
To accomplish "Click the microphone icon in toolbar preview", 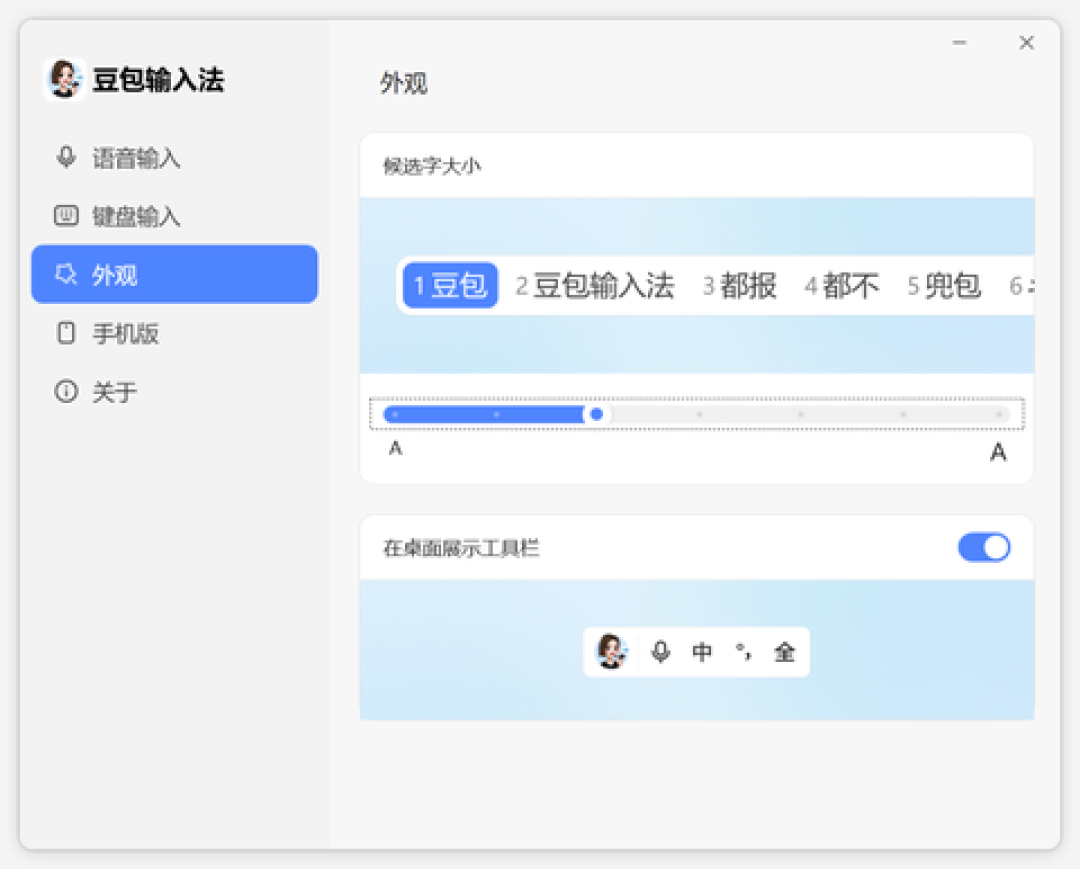I will [661, 651].
